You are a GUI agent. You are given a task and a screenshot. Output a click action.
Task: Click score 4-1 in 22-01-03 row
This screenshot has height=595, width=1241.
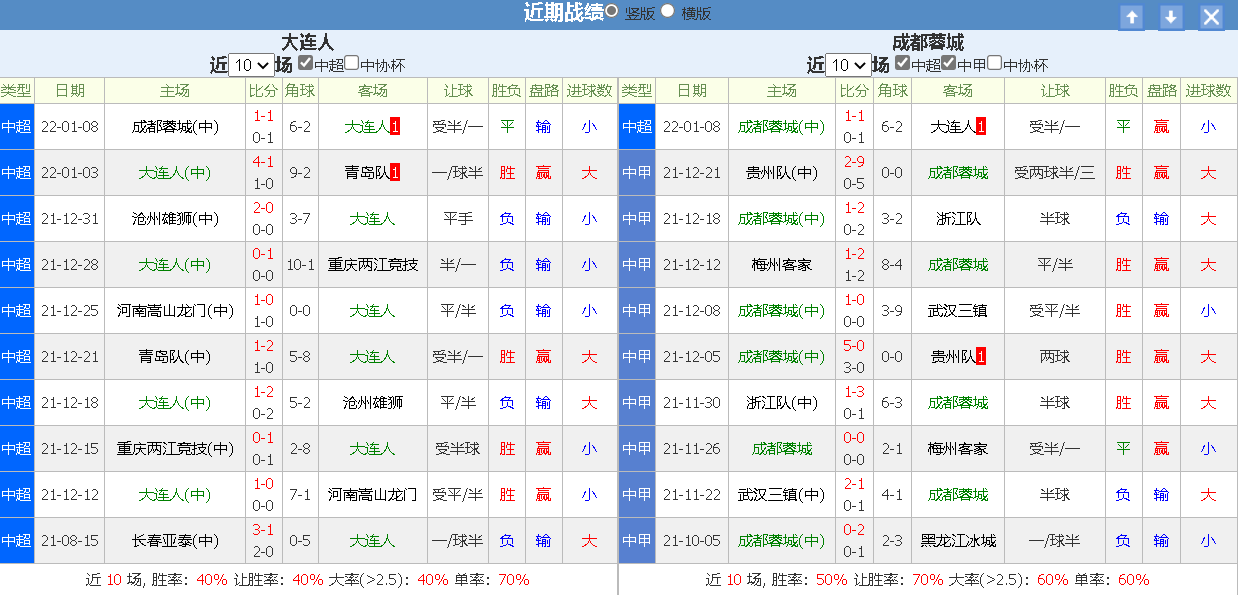point(264,162)
